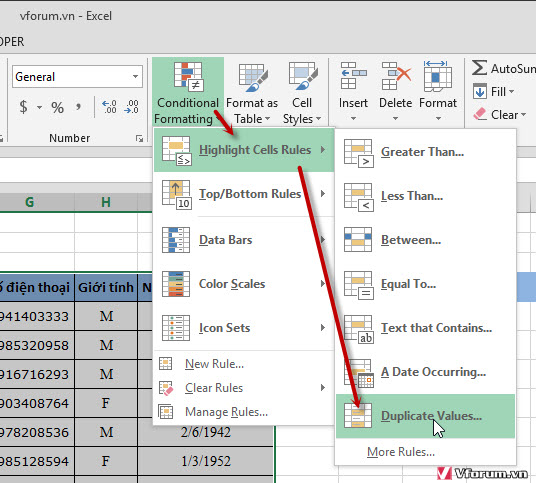This screenshot has height=483, width=536.
Task: Open the General number format dropdown
Action: click(x=135, y=77)
